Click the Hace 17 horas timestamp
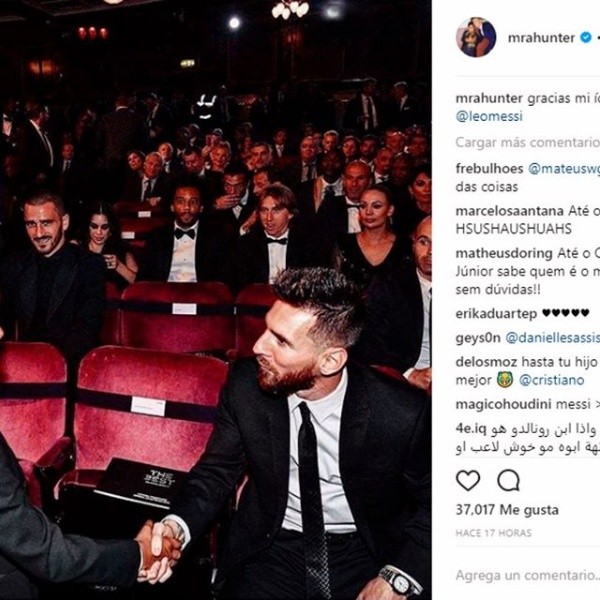Image resolution: width=600 pixels, height=600 pixels. (x=494, y=533)
